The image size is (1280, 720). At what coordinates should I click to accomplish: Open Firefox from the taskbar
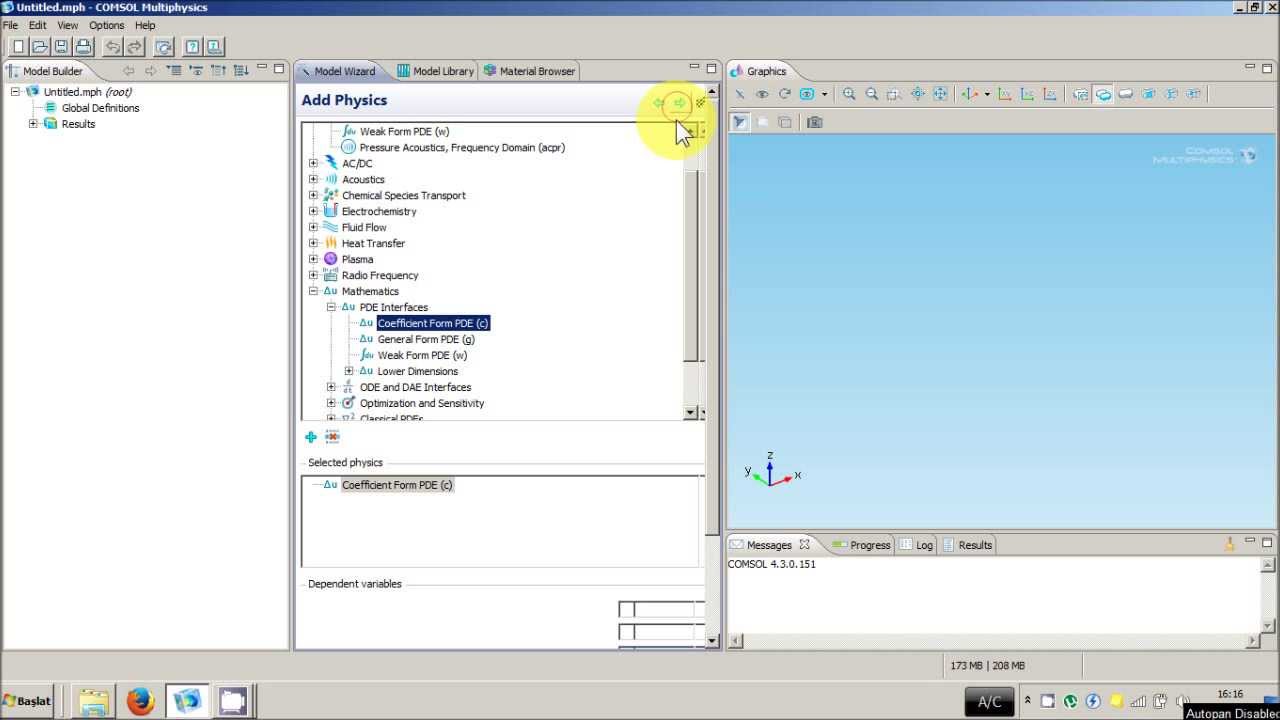[x=140, y=701]
